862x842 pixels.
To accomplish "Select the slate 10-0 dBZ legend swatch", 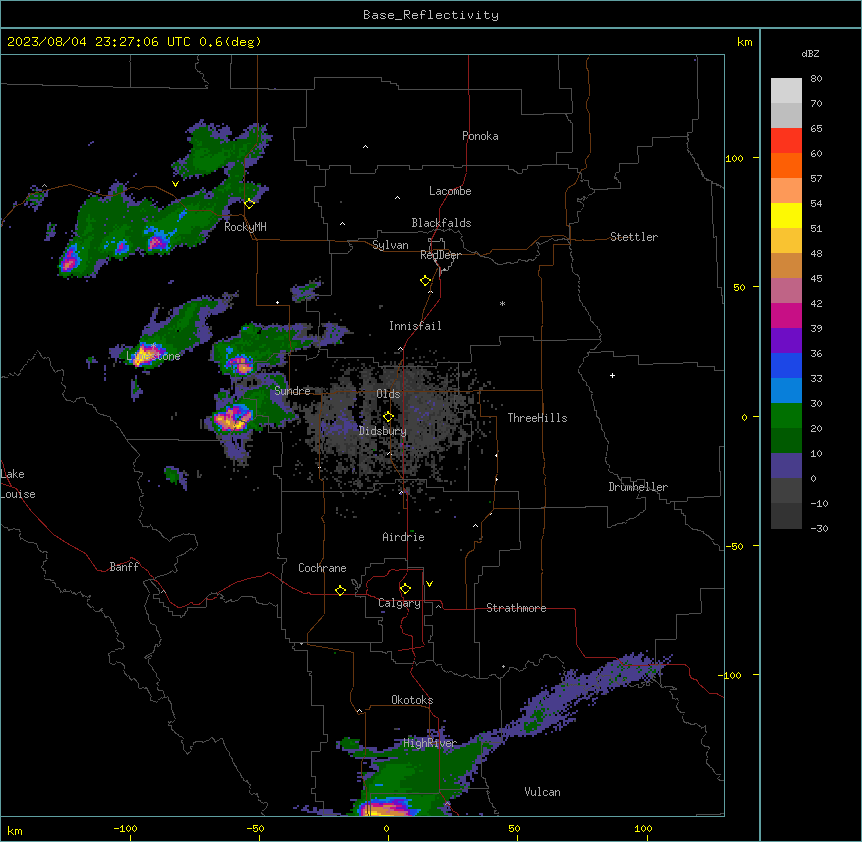I will (x=786, y=466).
